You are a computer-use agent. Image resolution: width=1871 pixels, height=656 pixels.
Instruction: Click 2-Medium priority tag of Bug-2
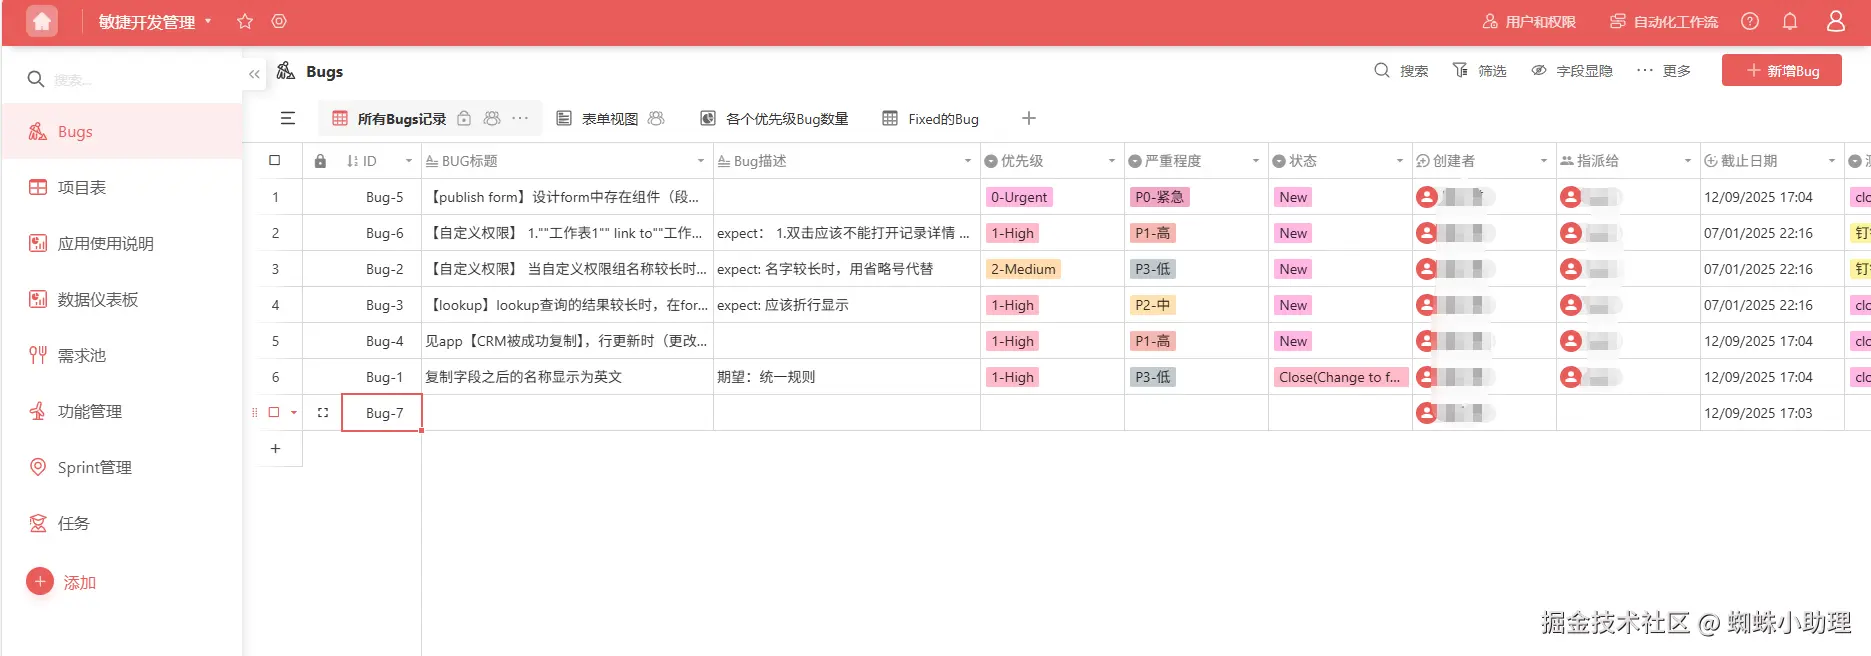(x=1023, y=269)
